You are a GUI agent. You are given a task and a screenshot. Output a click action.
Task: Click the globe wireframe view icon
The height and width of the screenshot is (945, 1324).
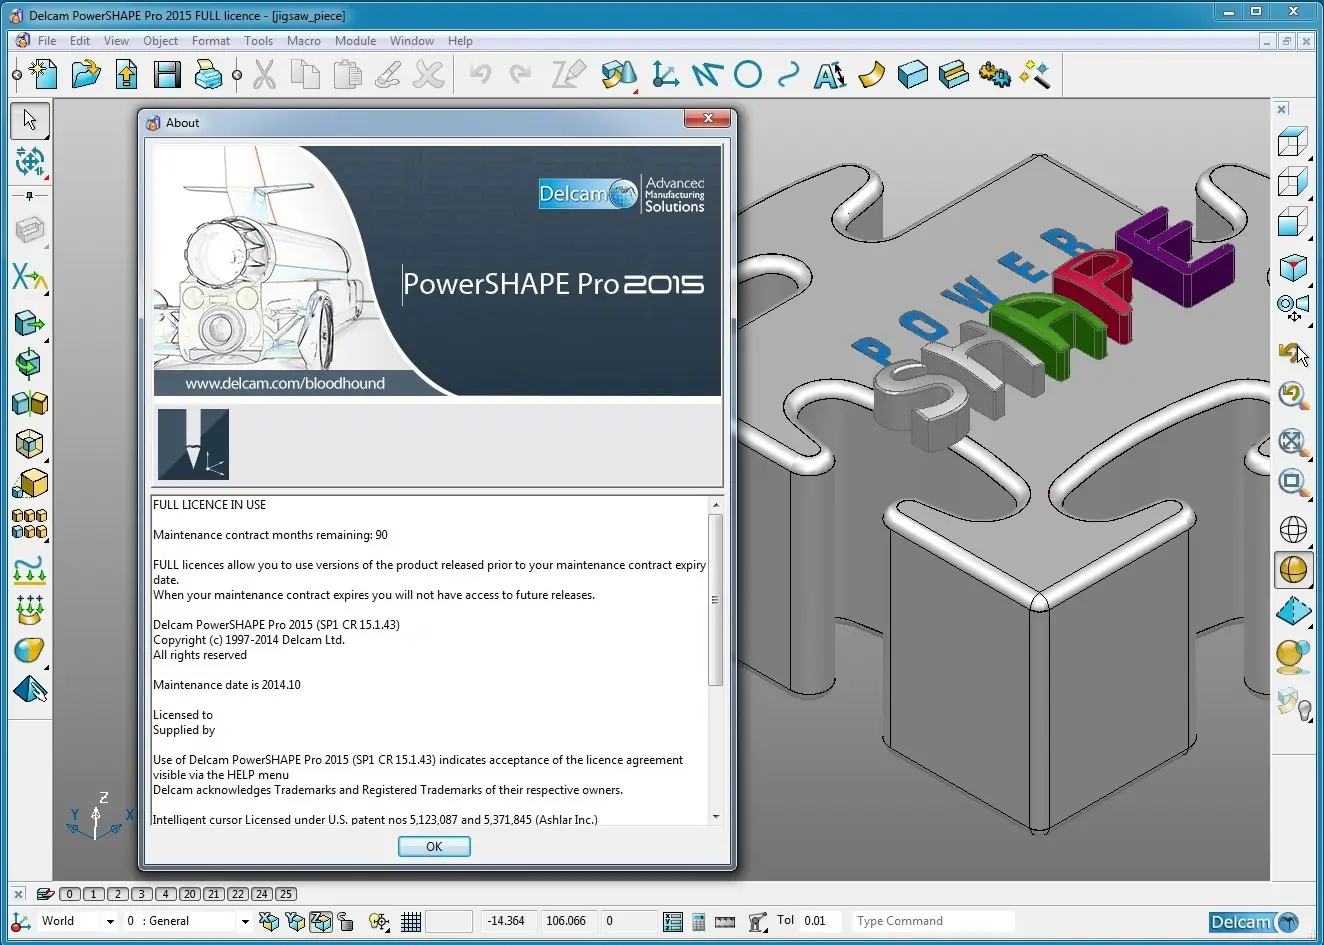tap(1293, 529)
